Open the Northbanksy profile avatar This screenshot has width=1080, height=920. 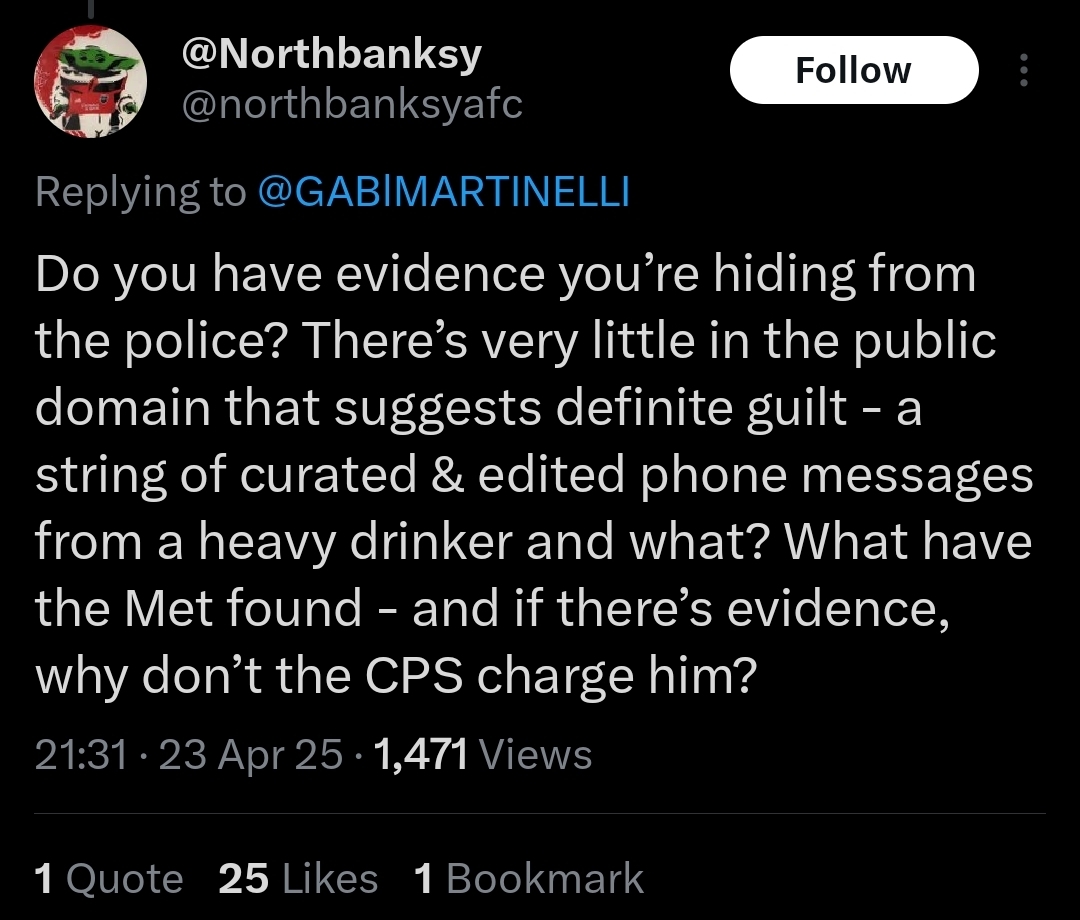tap(91, 81)
